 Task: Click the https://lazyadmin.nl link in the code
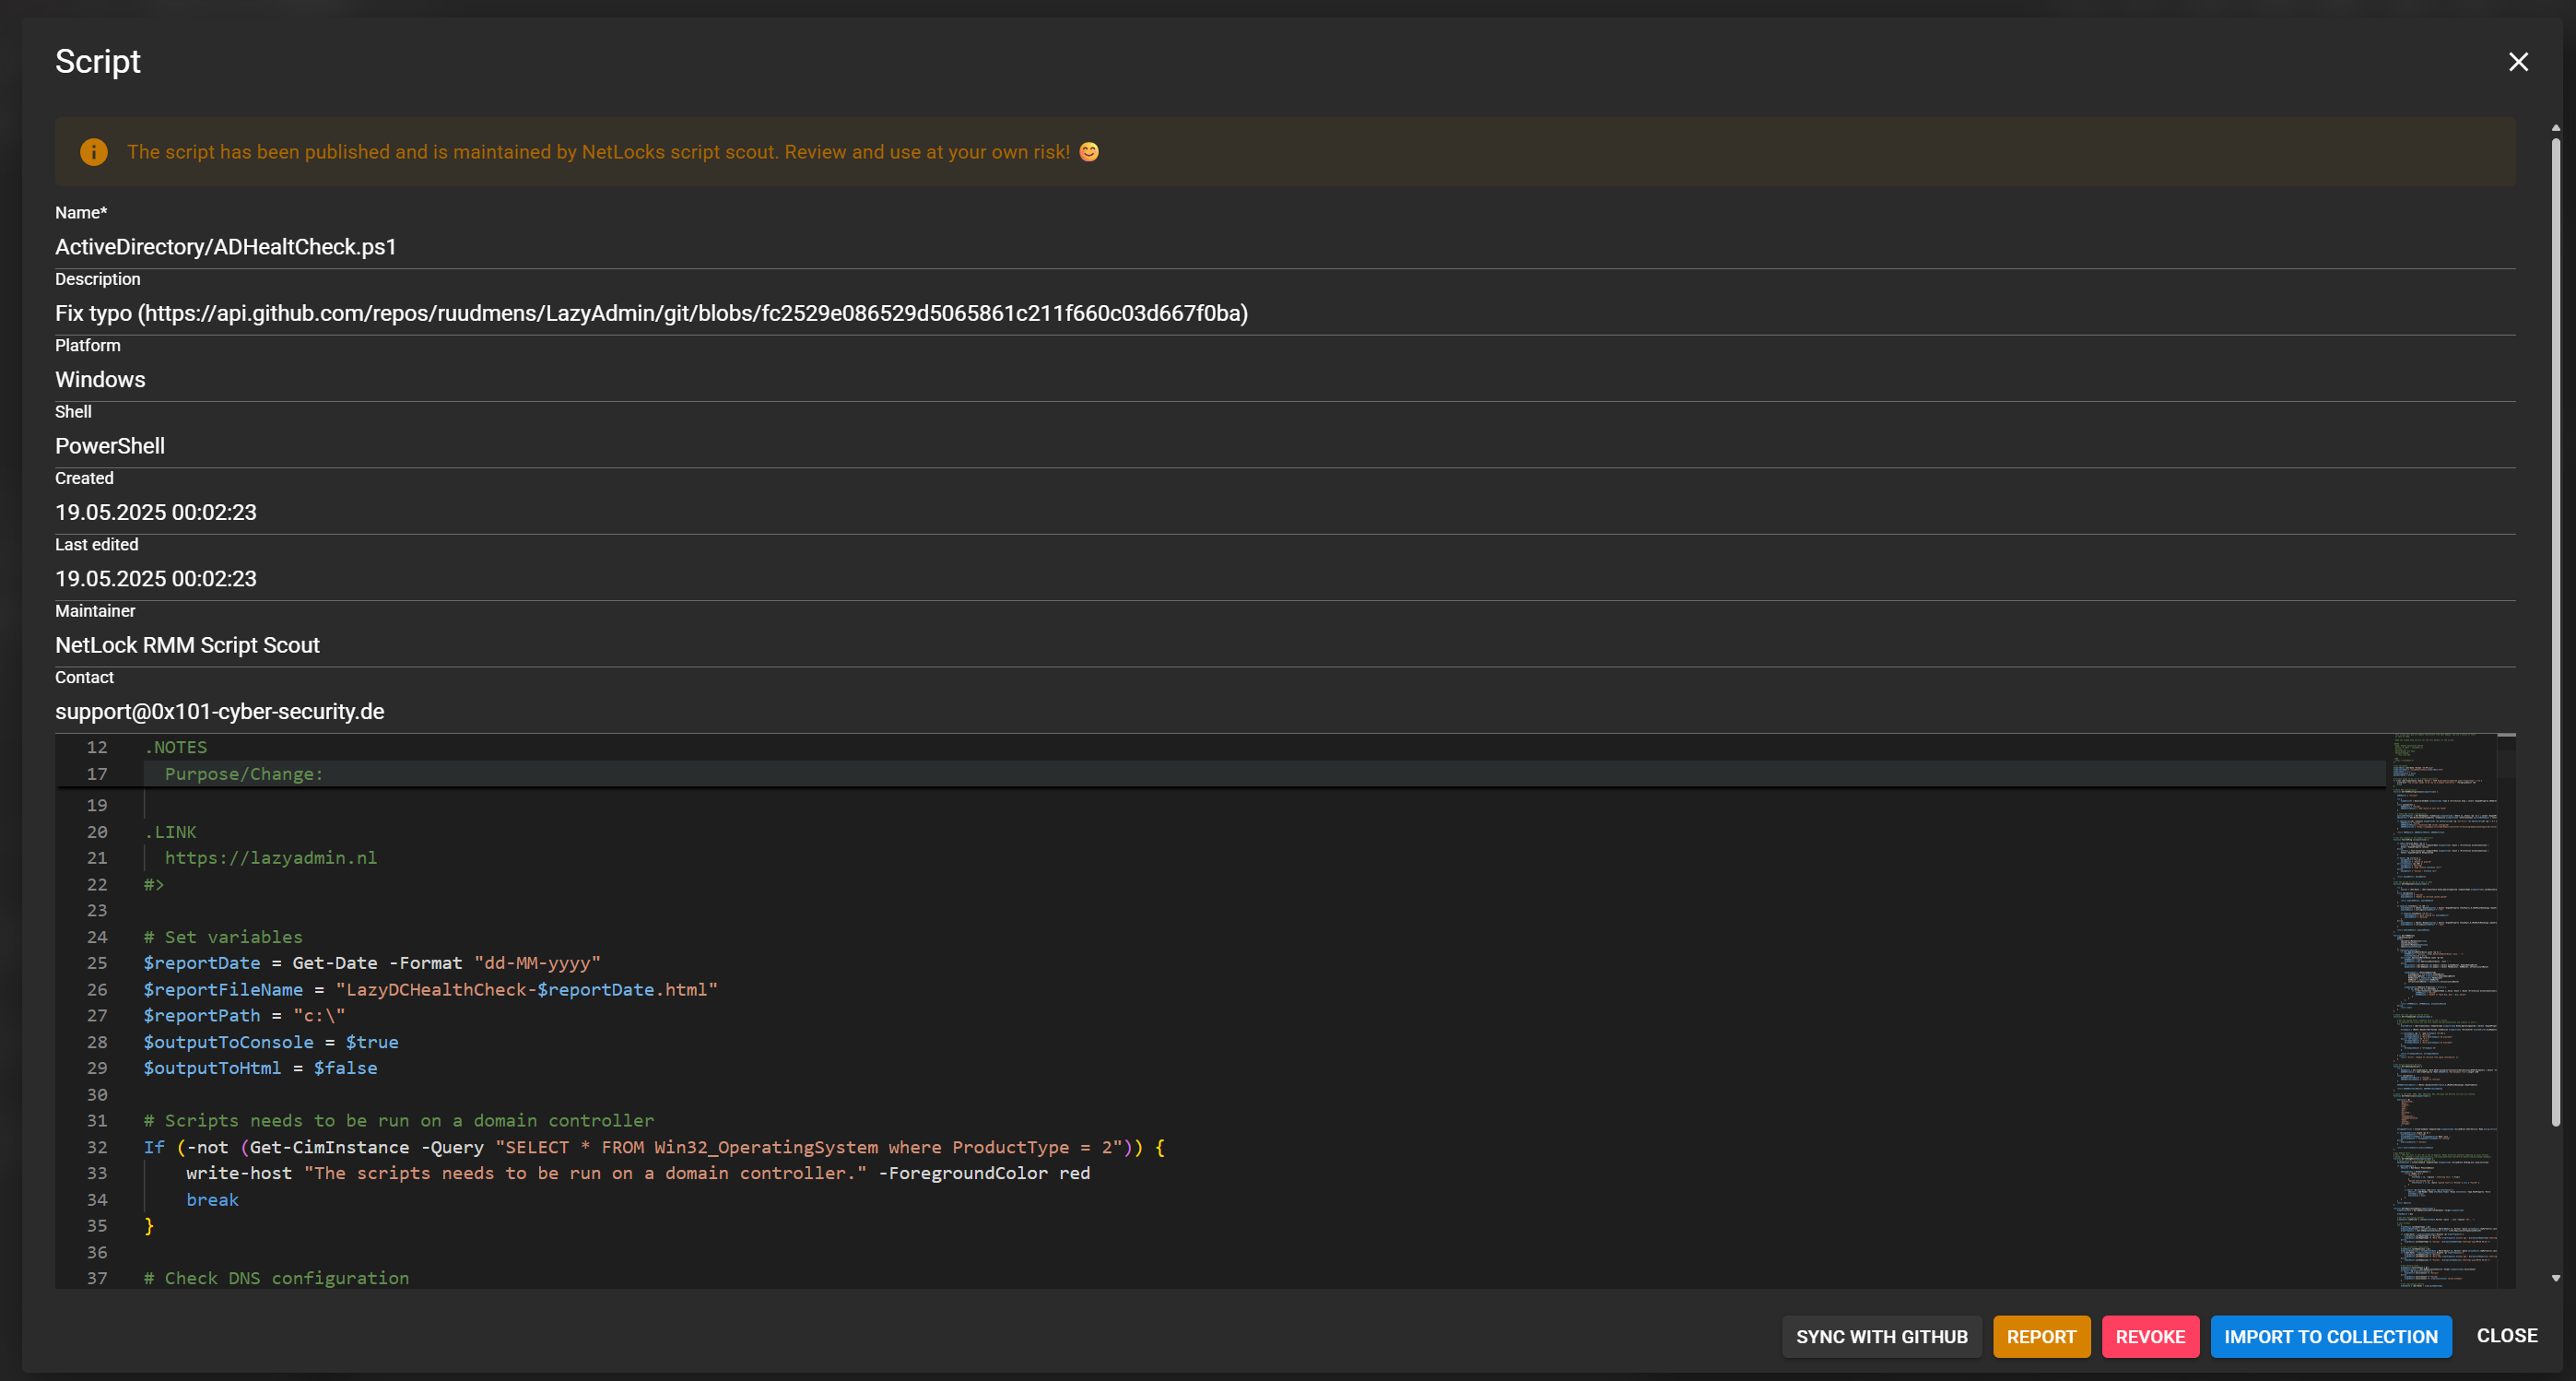(270, 858)
